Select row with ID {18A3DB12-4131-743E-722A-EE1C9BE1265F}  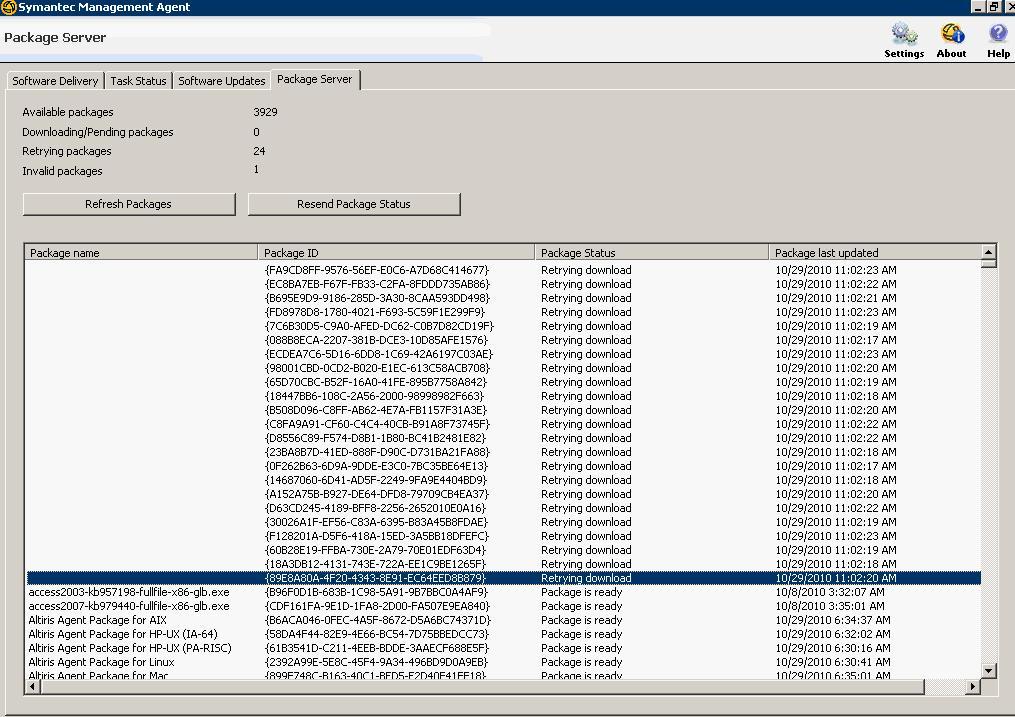[503, 564]
